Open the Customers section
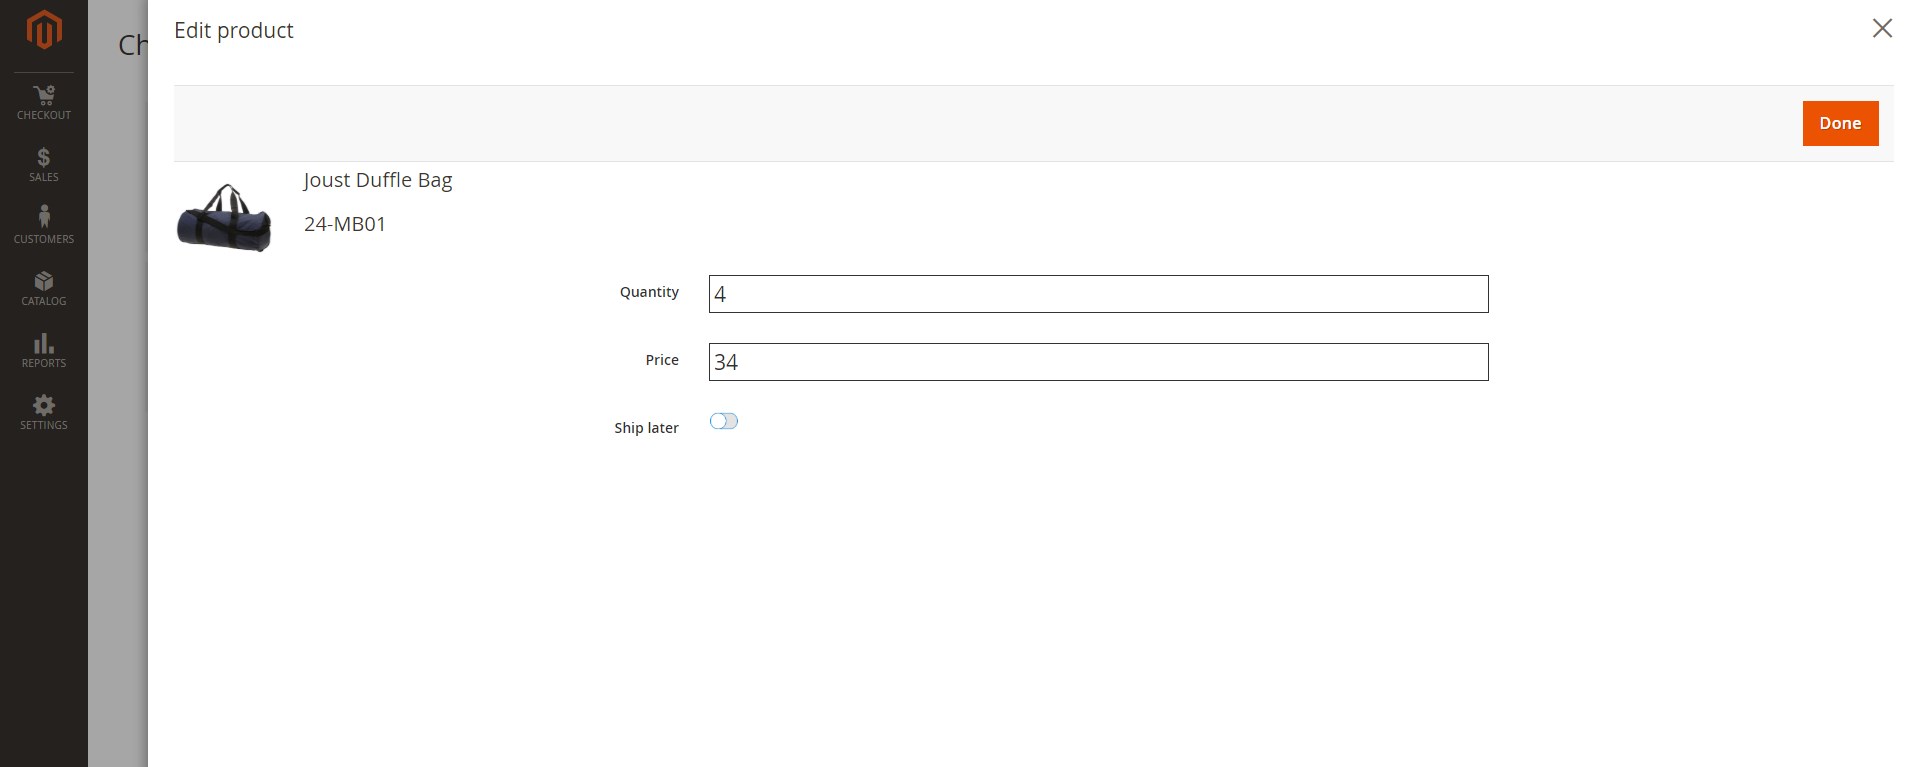This screenshot has width=1908, height=767. click(x=43, y=226)
